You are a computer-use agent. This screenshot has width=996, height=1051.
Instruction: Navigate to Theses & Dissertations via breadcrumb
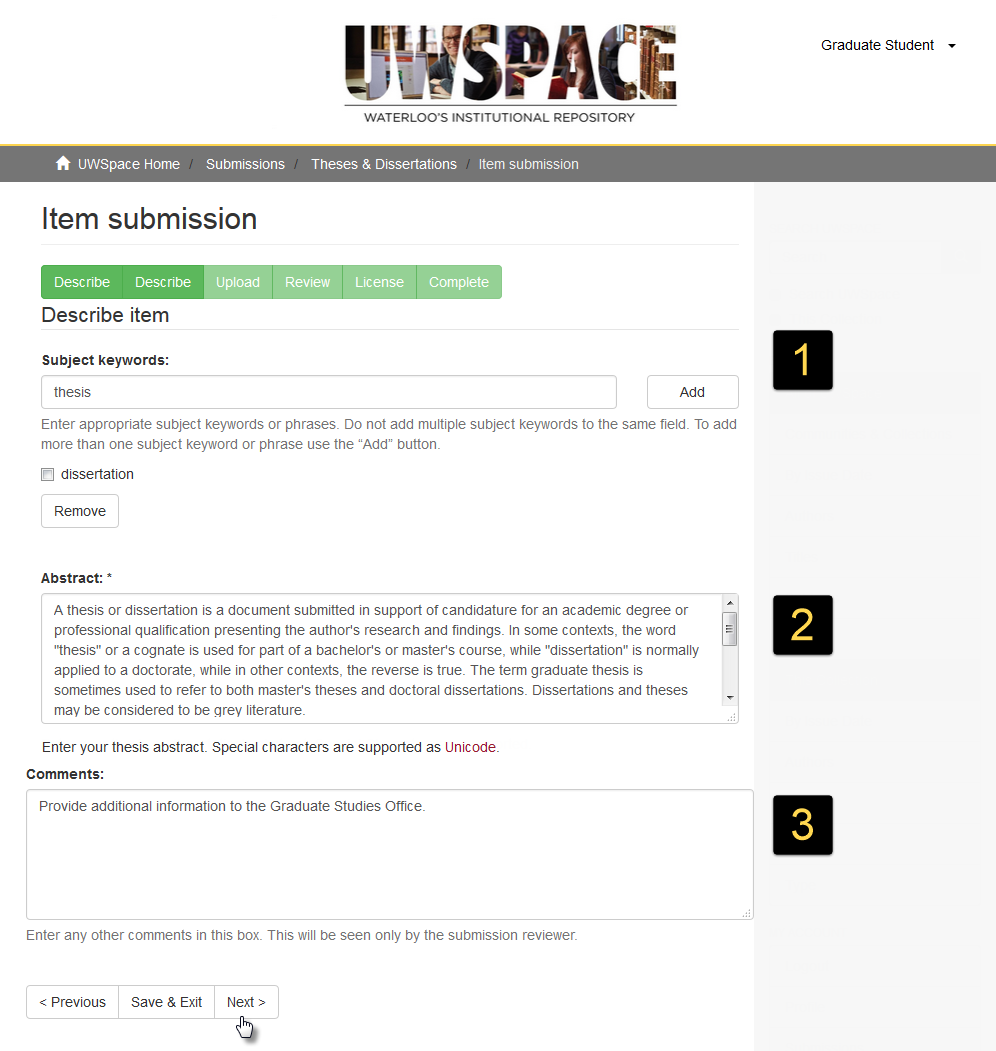(x=384, y=163)
